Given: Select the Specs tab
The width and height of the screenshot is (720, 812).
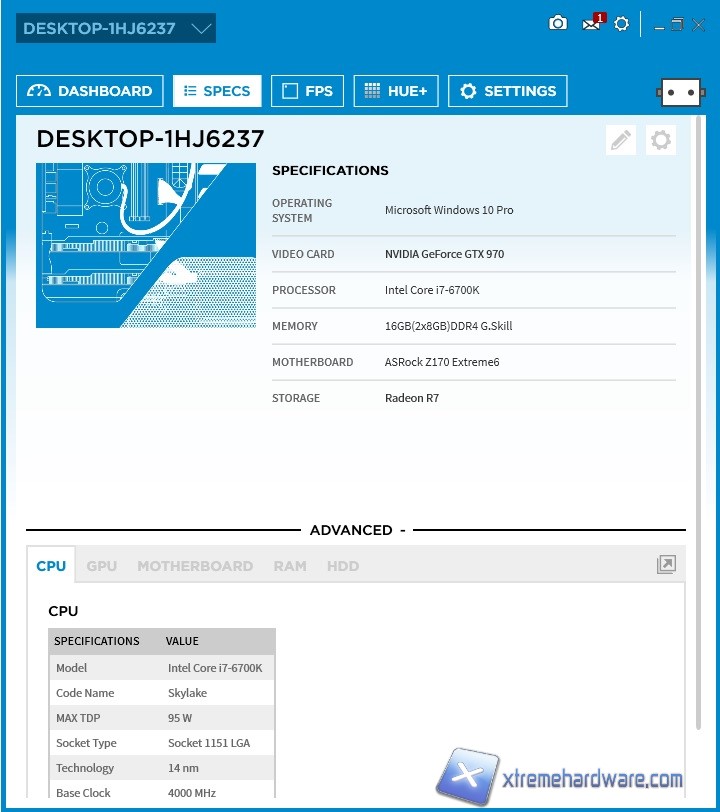Looking at the screenshot, I should click(x=217, y=91).
